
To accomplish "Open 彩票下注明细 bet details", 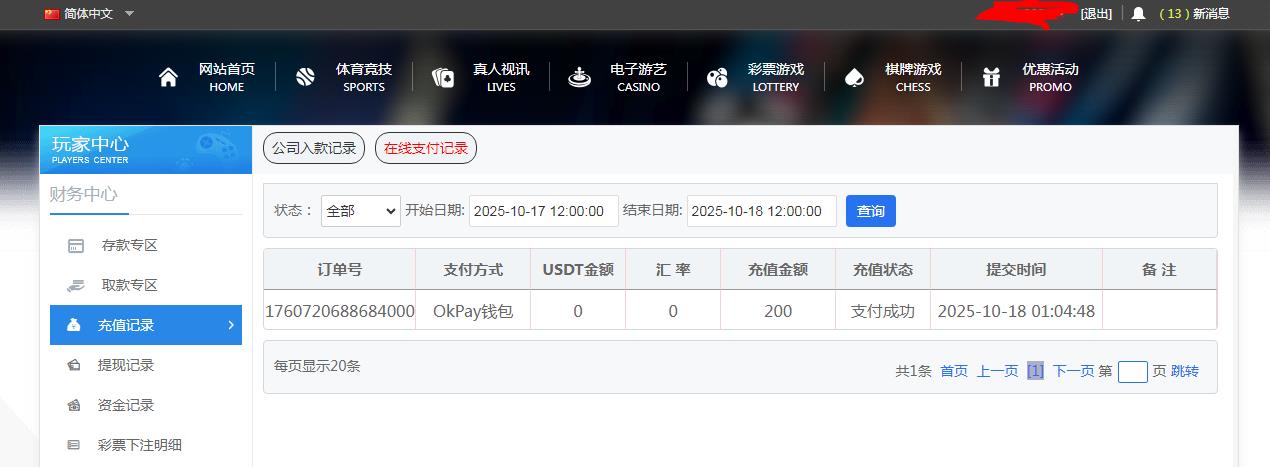I will pos(140,446).
